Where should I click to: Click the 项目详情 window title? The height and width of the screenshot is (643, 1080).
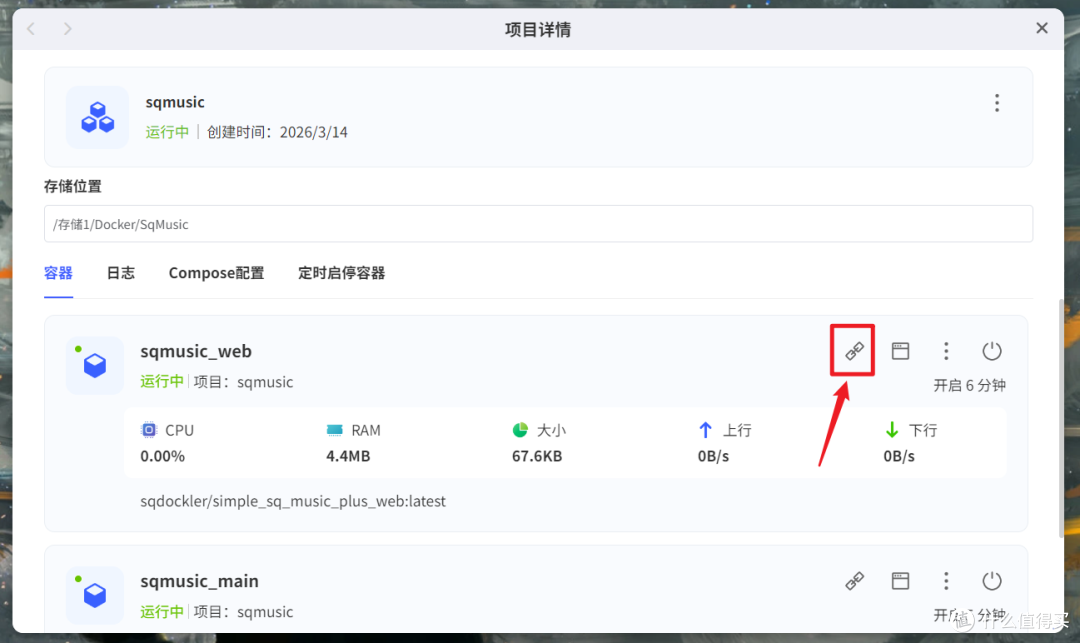click(538, 30)
